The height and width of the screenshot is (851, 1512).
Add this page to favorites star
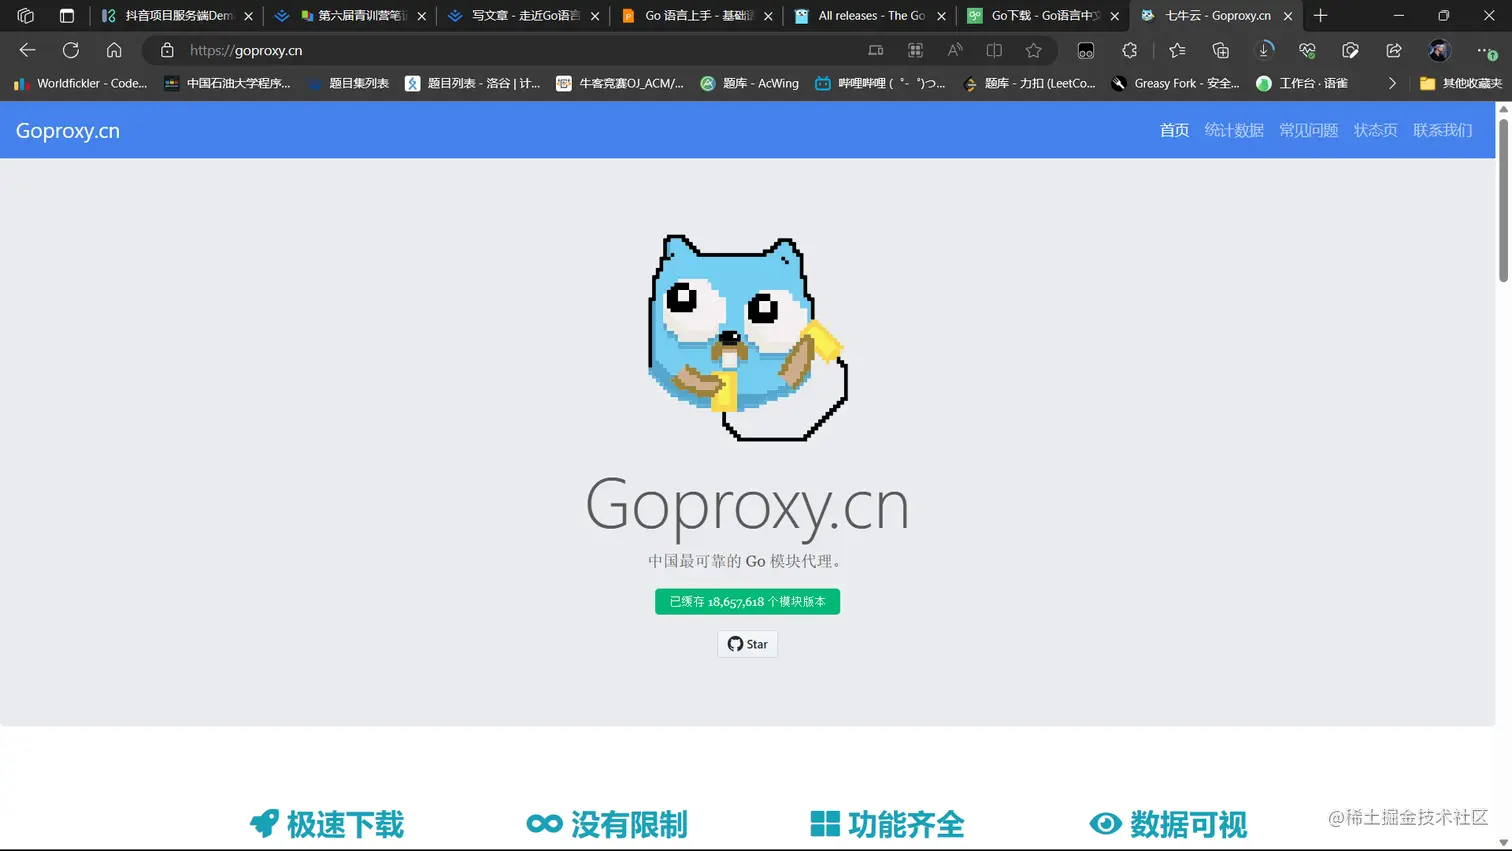(x=1033, y=50)
